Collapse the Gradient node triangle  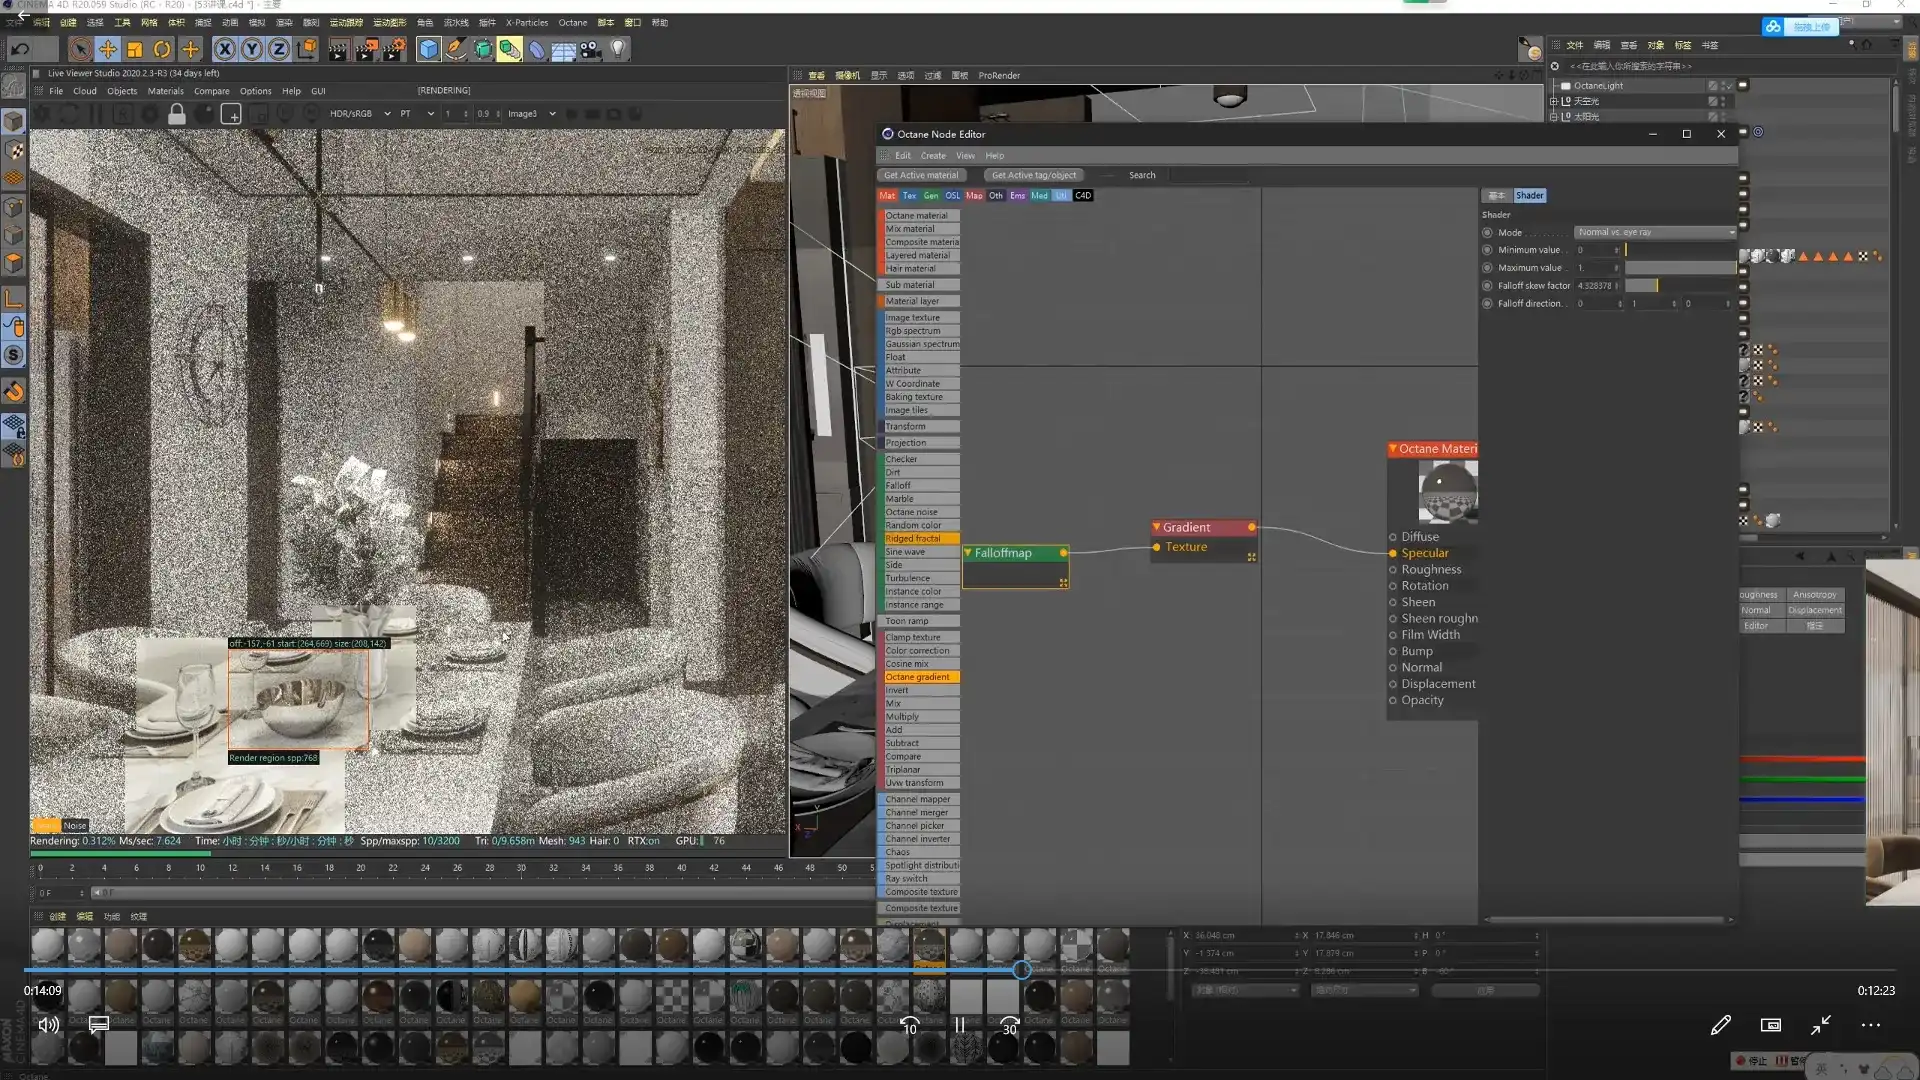click(x=1156, y=527)
